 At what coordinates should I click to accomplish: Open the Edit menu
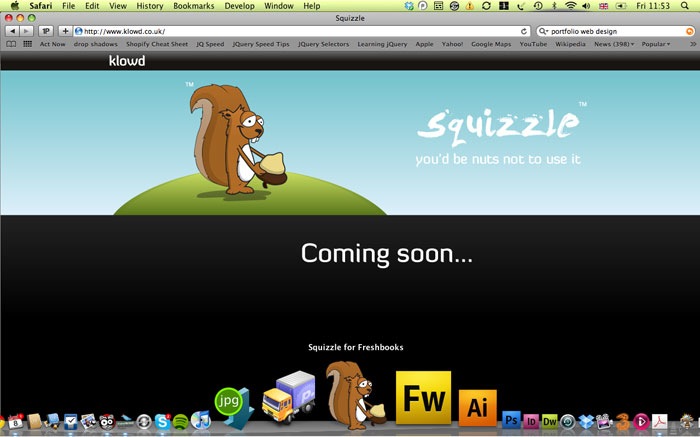92,6
